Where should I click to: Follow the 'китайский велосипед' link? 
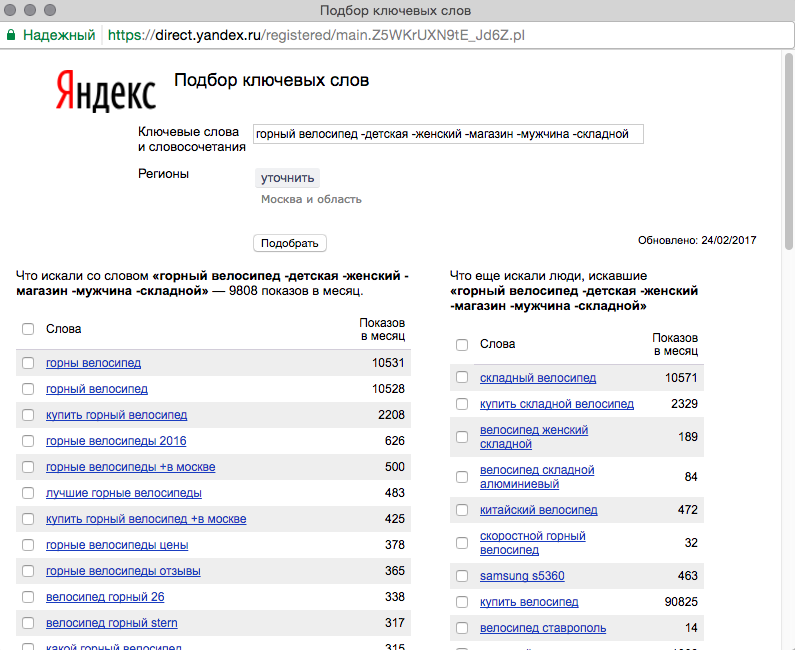pyautogui.click(x=538, y=510)
